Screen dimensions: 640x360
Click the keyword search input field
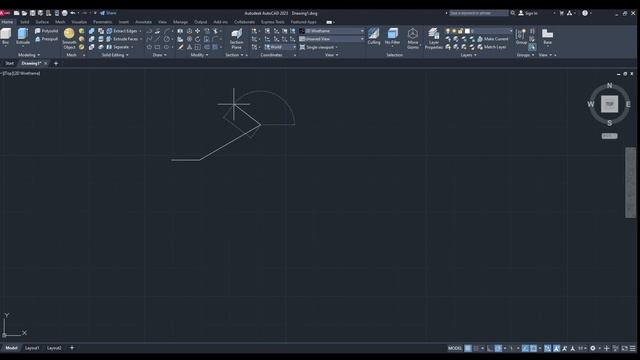coord(479,13)
